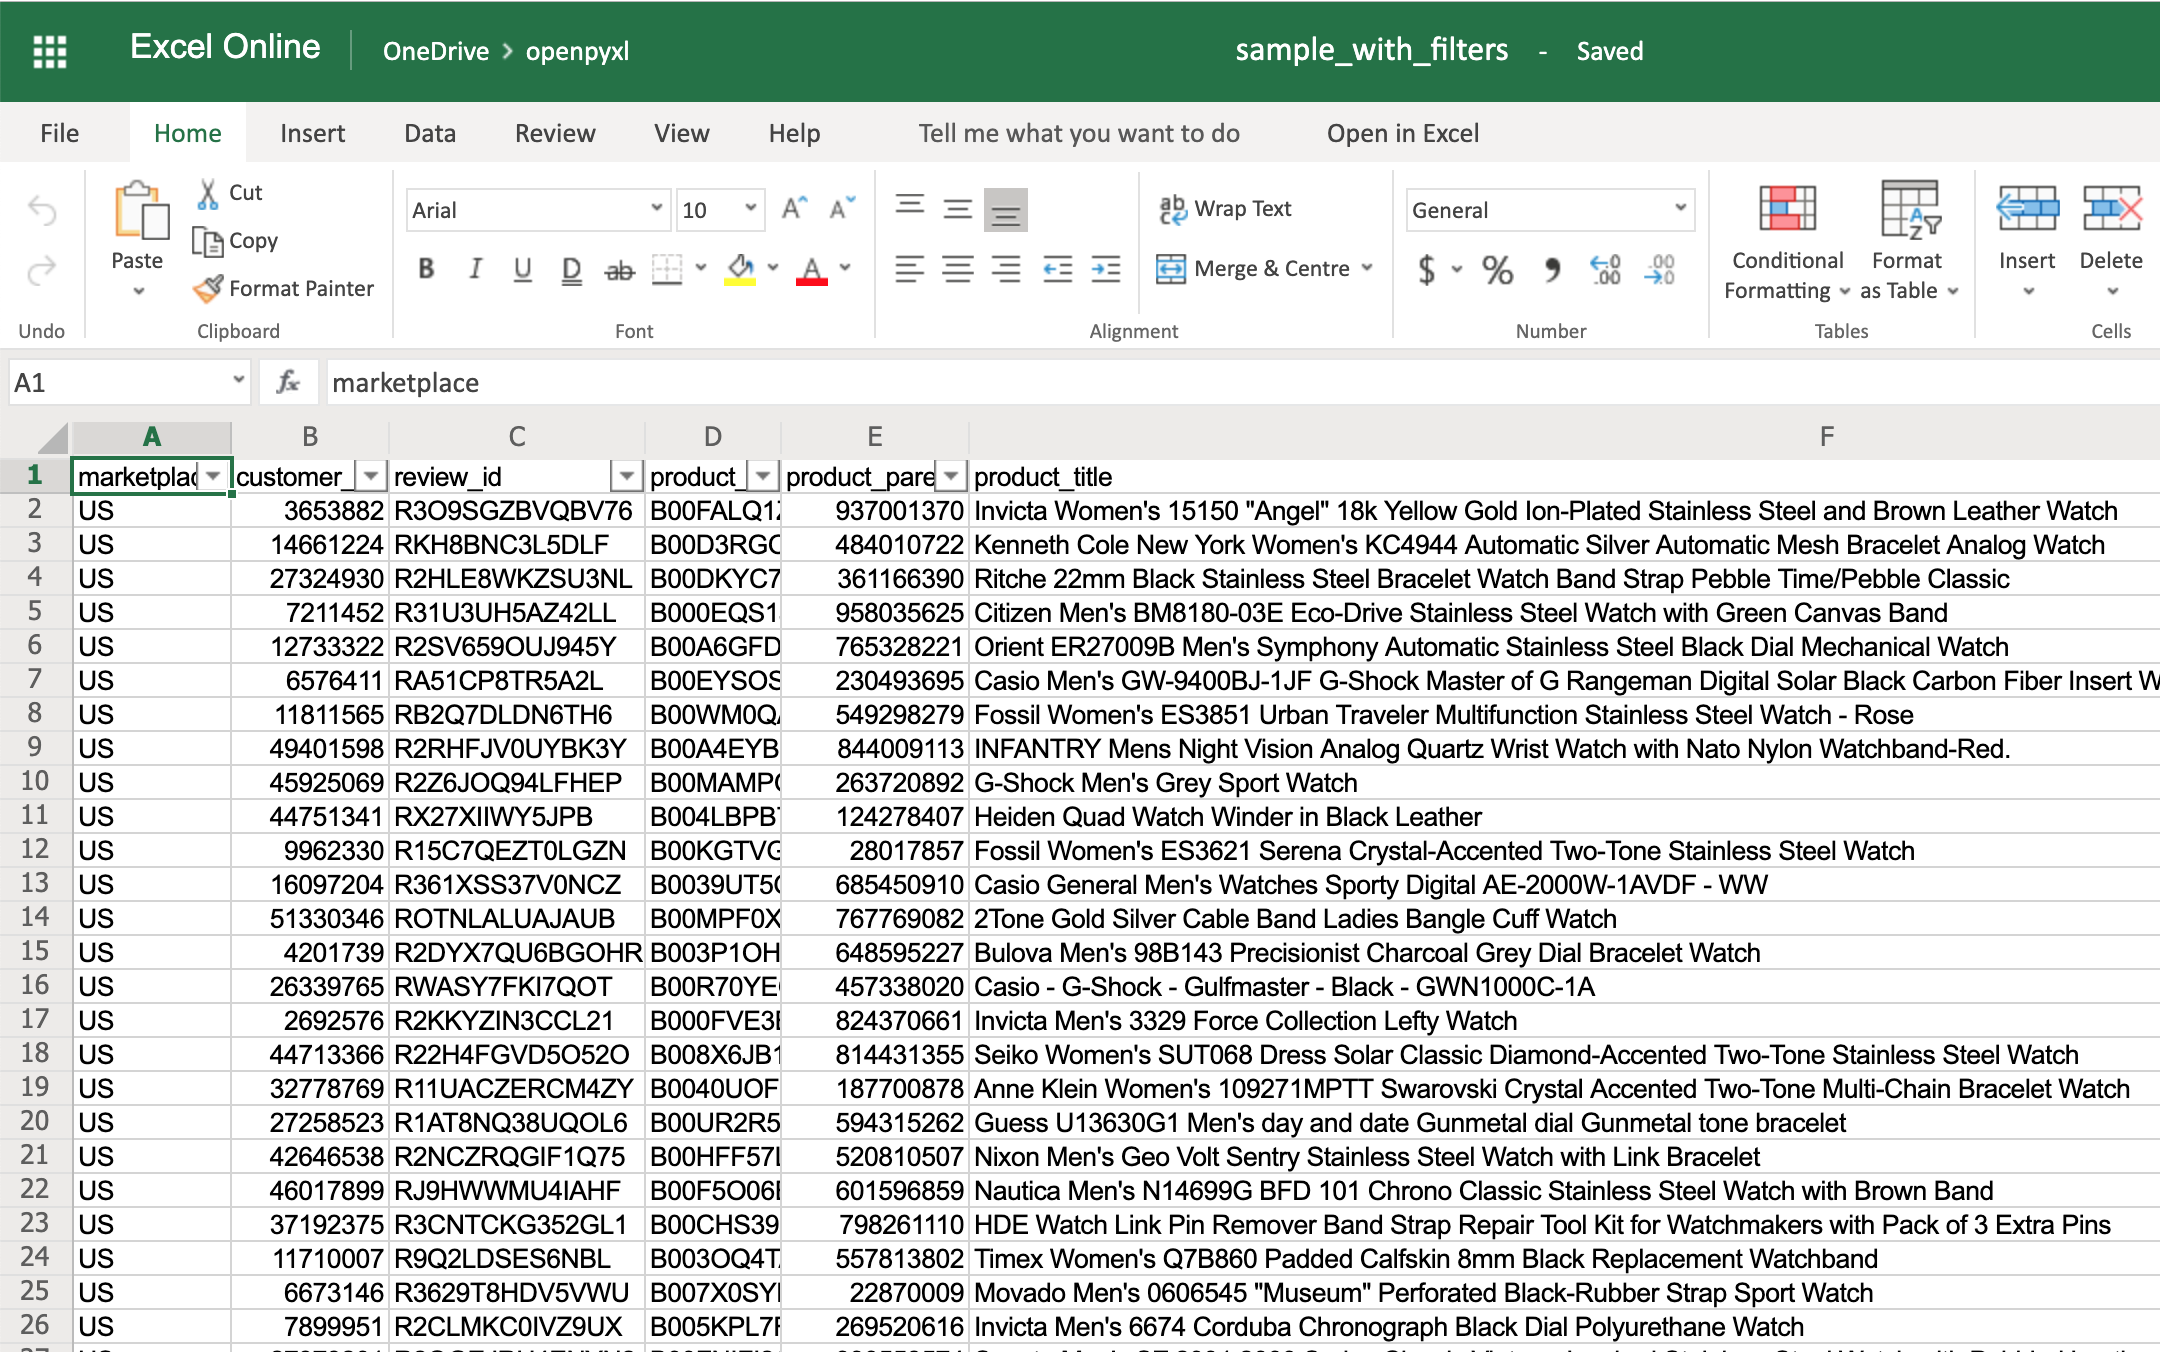Align text right
2160x1352 pixels.
(1005, 268)
